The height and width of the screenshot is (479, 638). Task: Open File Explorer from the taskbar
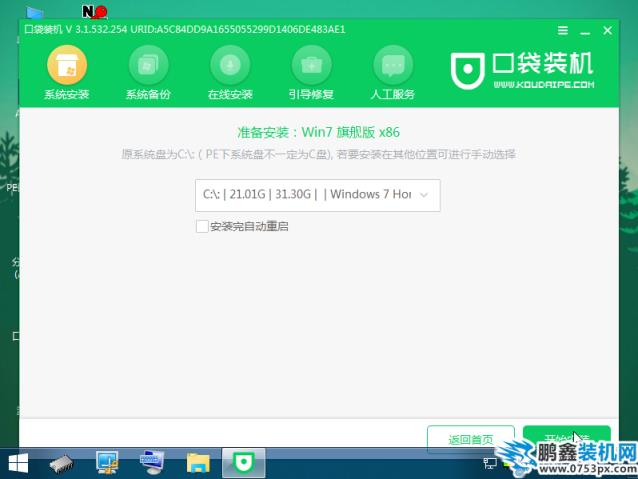point(198,463)
